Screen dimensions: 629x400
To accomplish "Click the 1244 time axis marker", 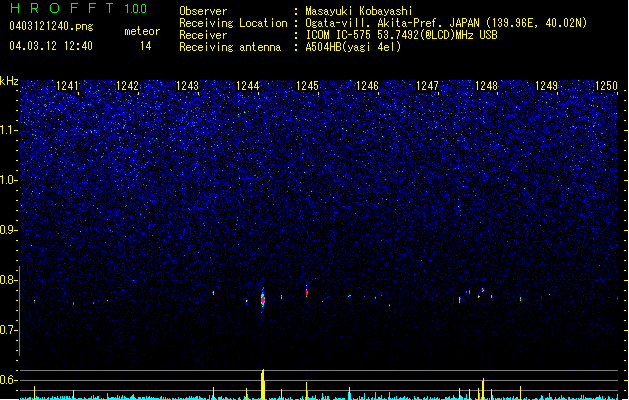I will point(248,86).
